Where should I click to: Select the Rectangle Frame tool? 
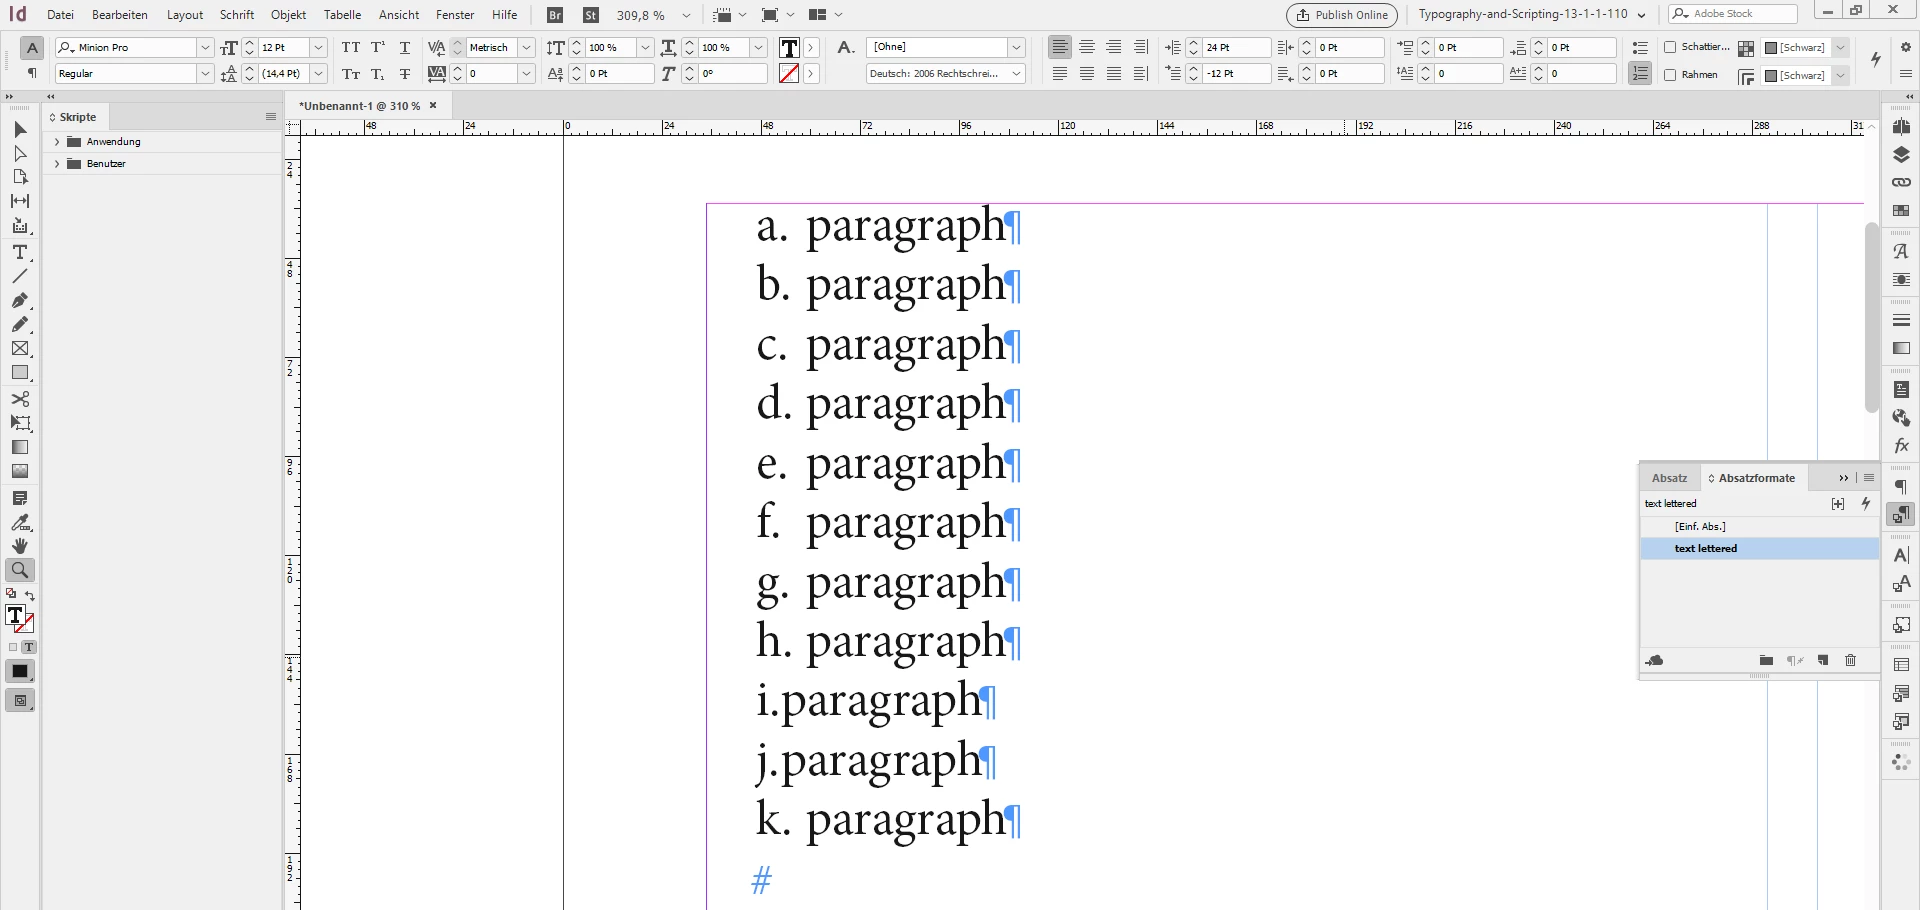[x=20, y=349]
